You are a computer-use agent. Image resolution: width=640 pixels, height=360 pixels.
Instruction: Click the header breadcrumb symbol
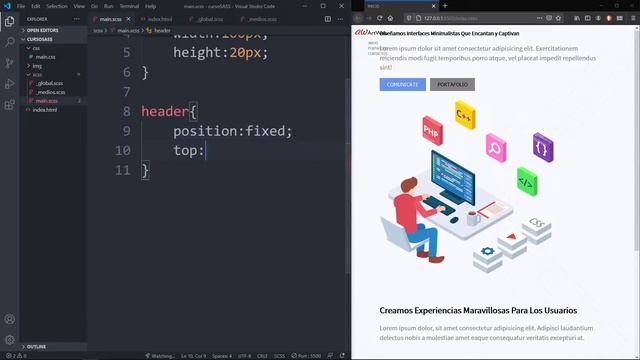click(x=159, y=31)
